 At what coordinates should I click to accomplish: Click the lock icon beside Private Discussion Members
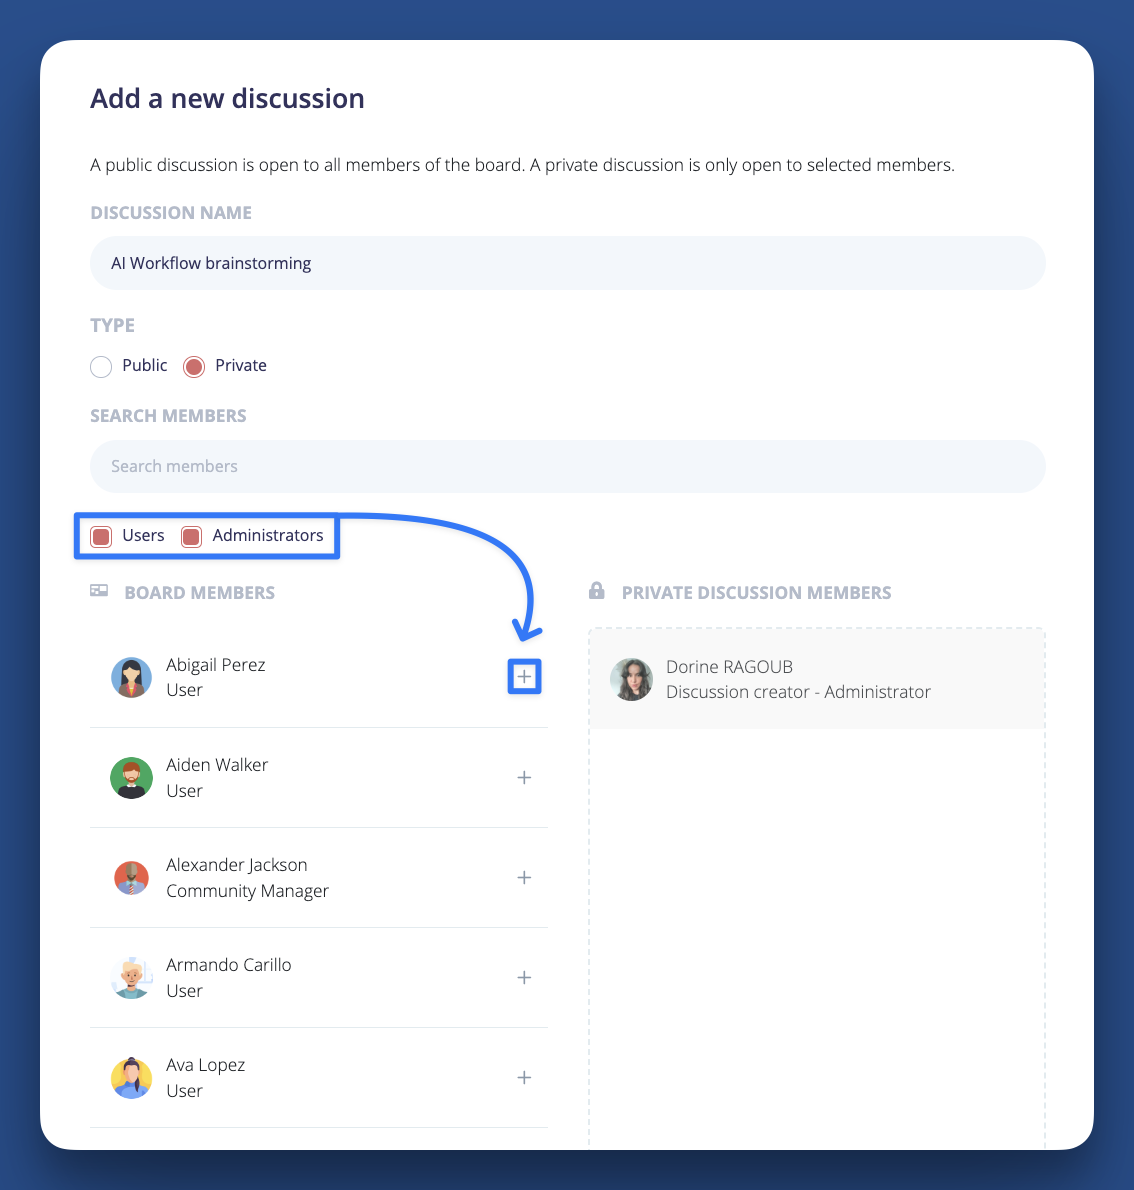tap(597, 590)
